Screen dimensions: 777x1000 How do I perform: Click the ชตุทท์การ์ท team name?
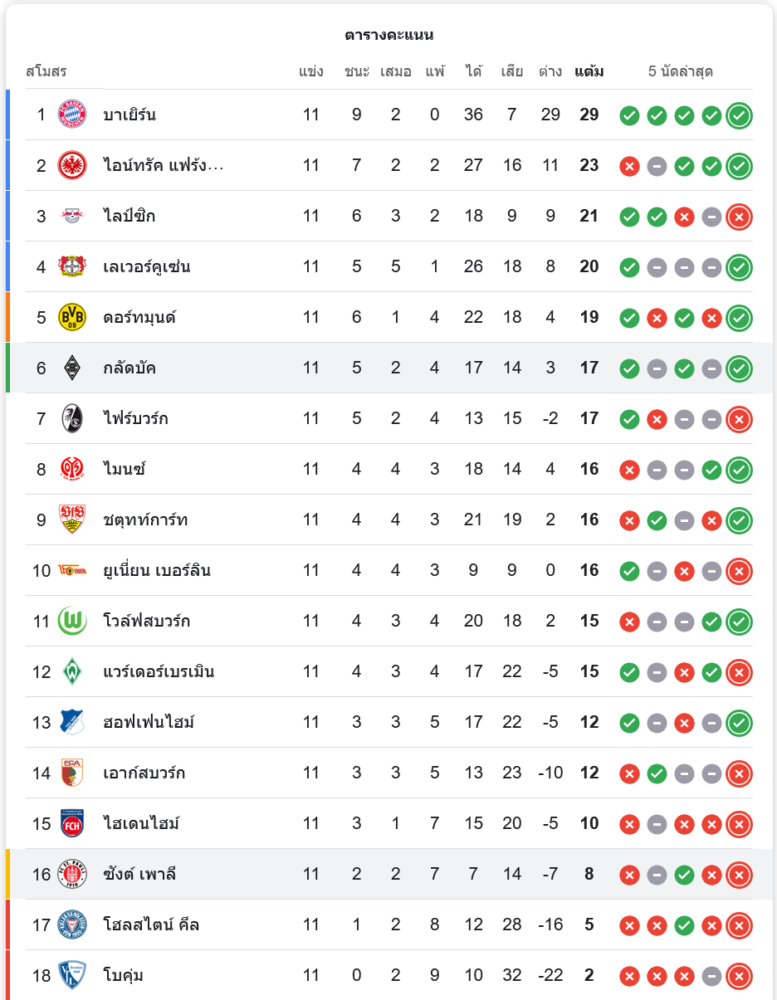point(145,520)
